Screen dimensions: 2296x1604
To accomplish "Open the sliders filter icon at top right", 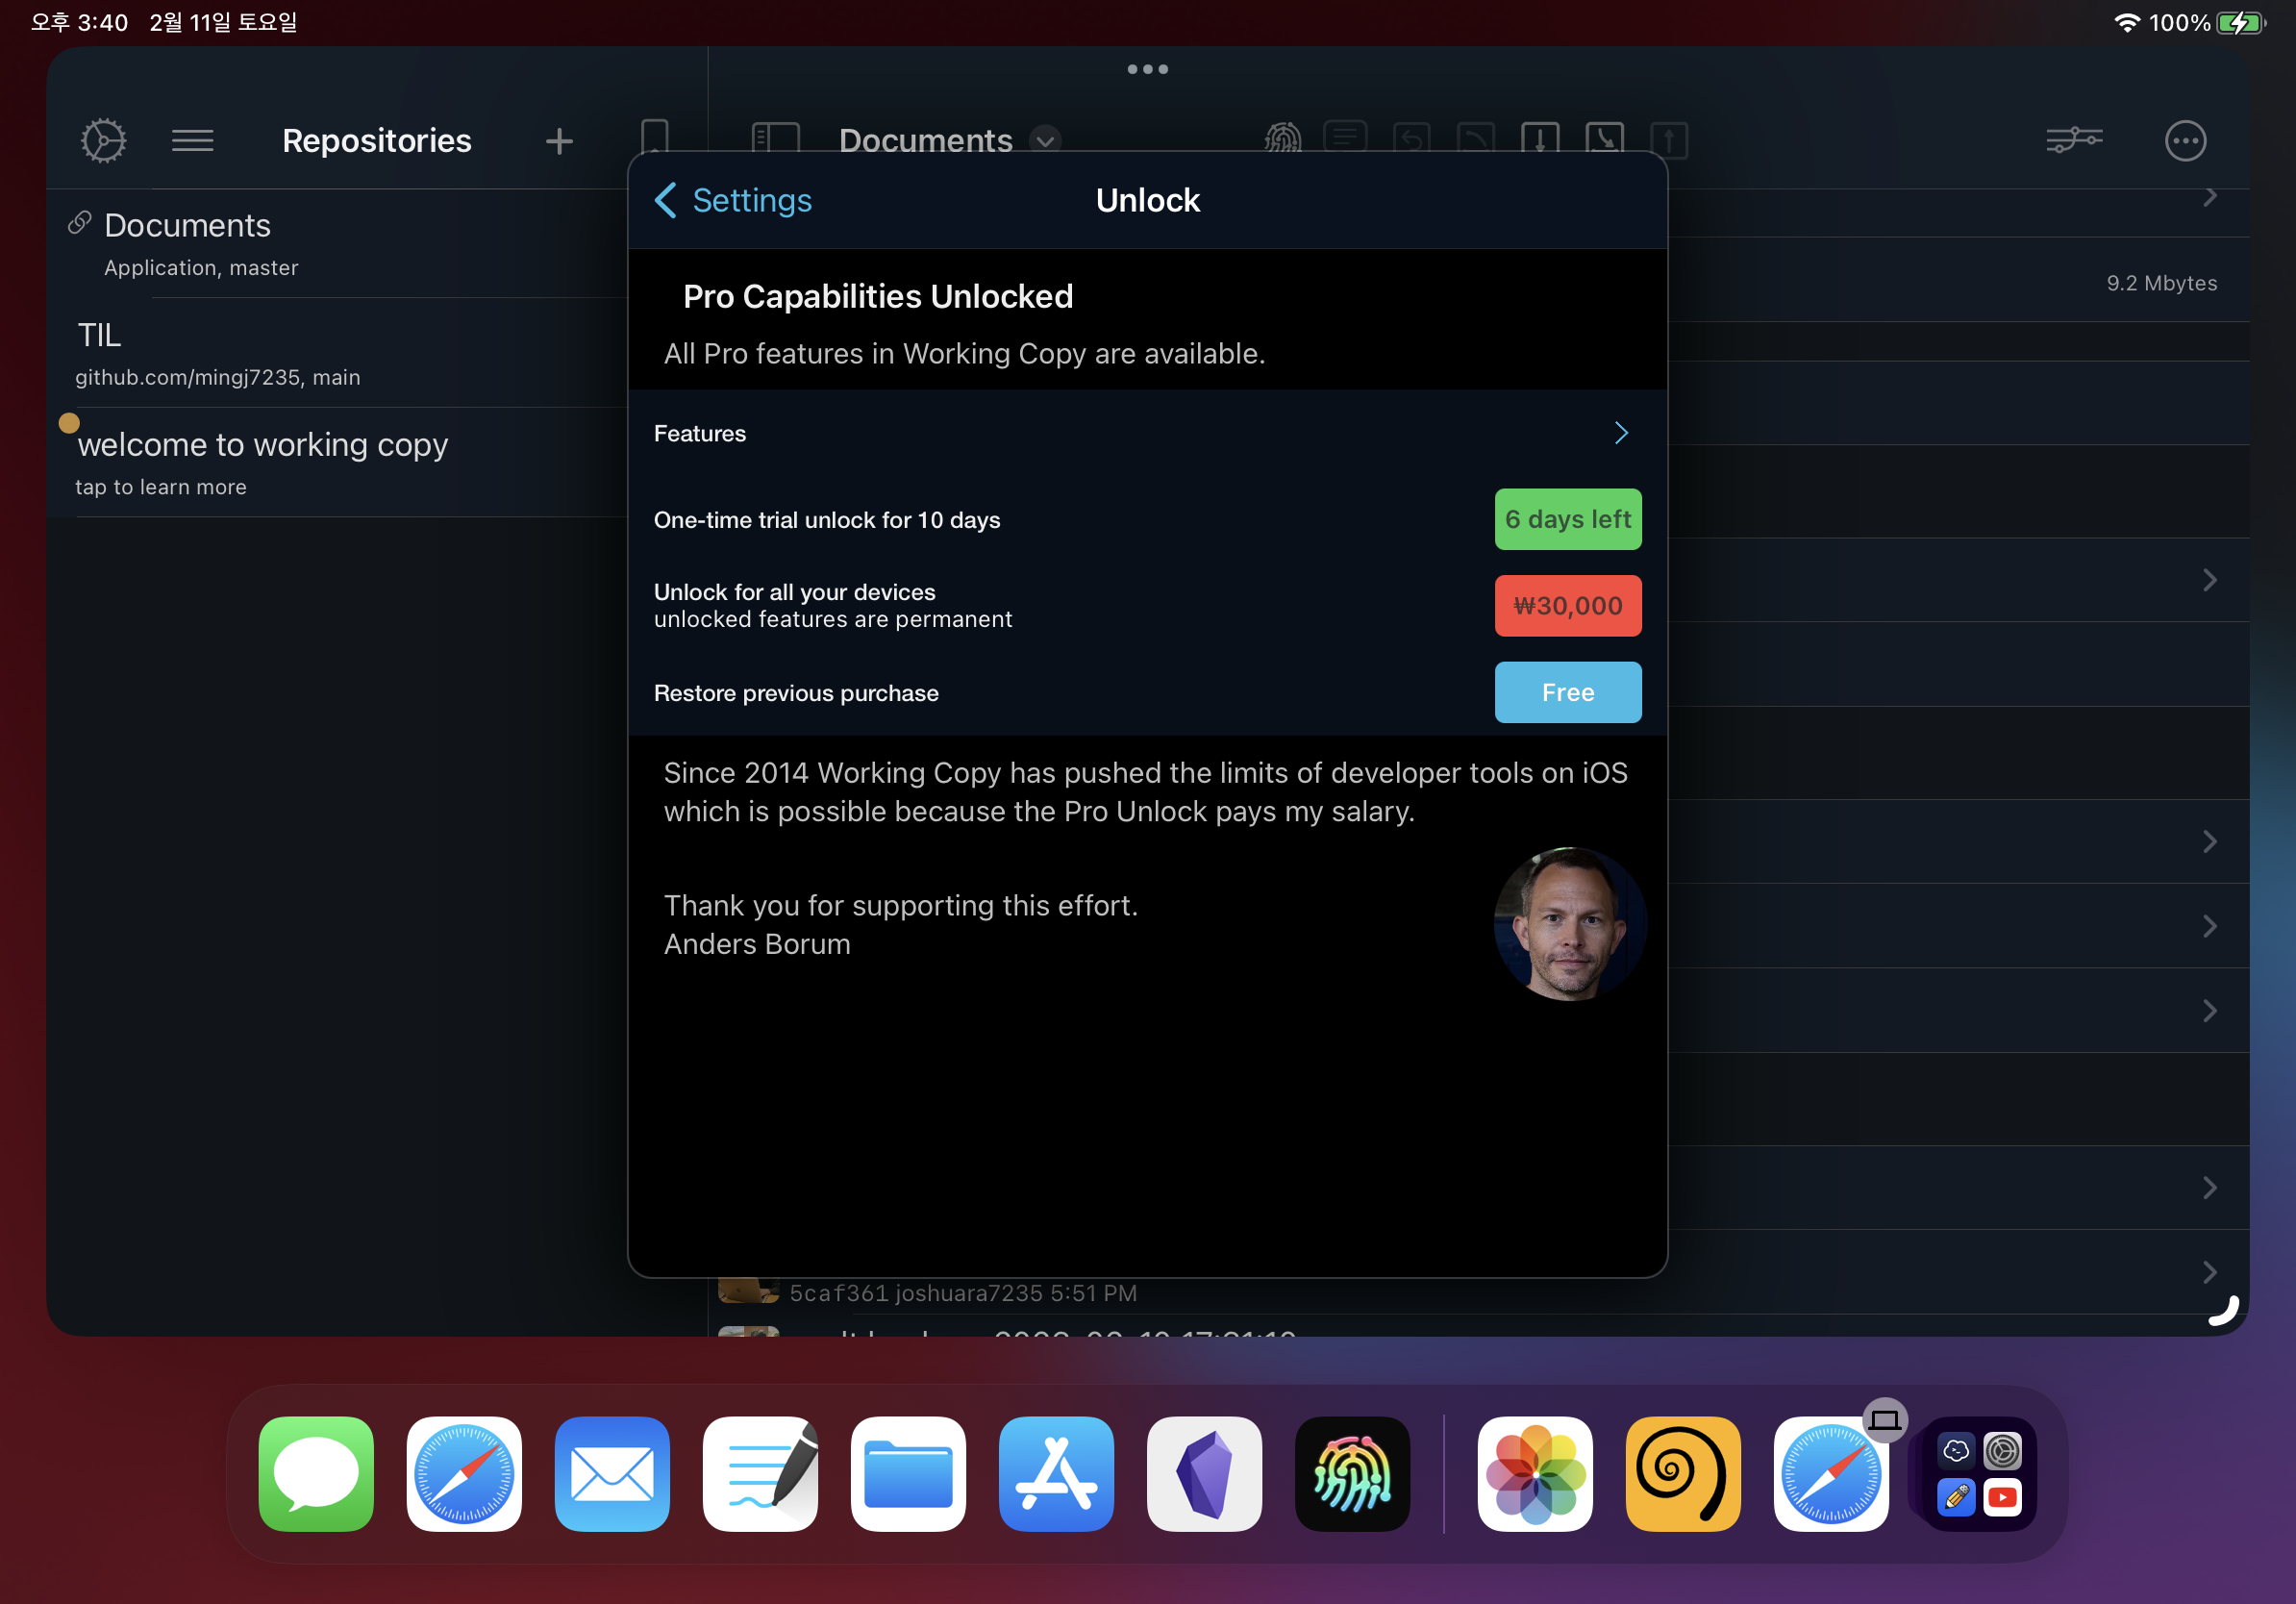I will [2074, 140].
